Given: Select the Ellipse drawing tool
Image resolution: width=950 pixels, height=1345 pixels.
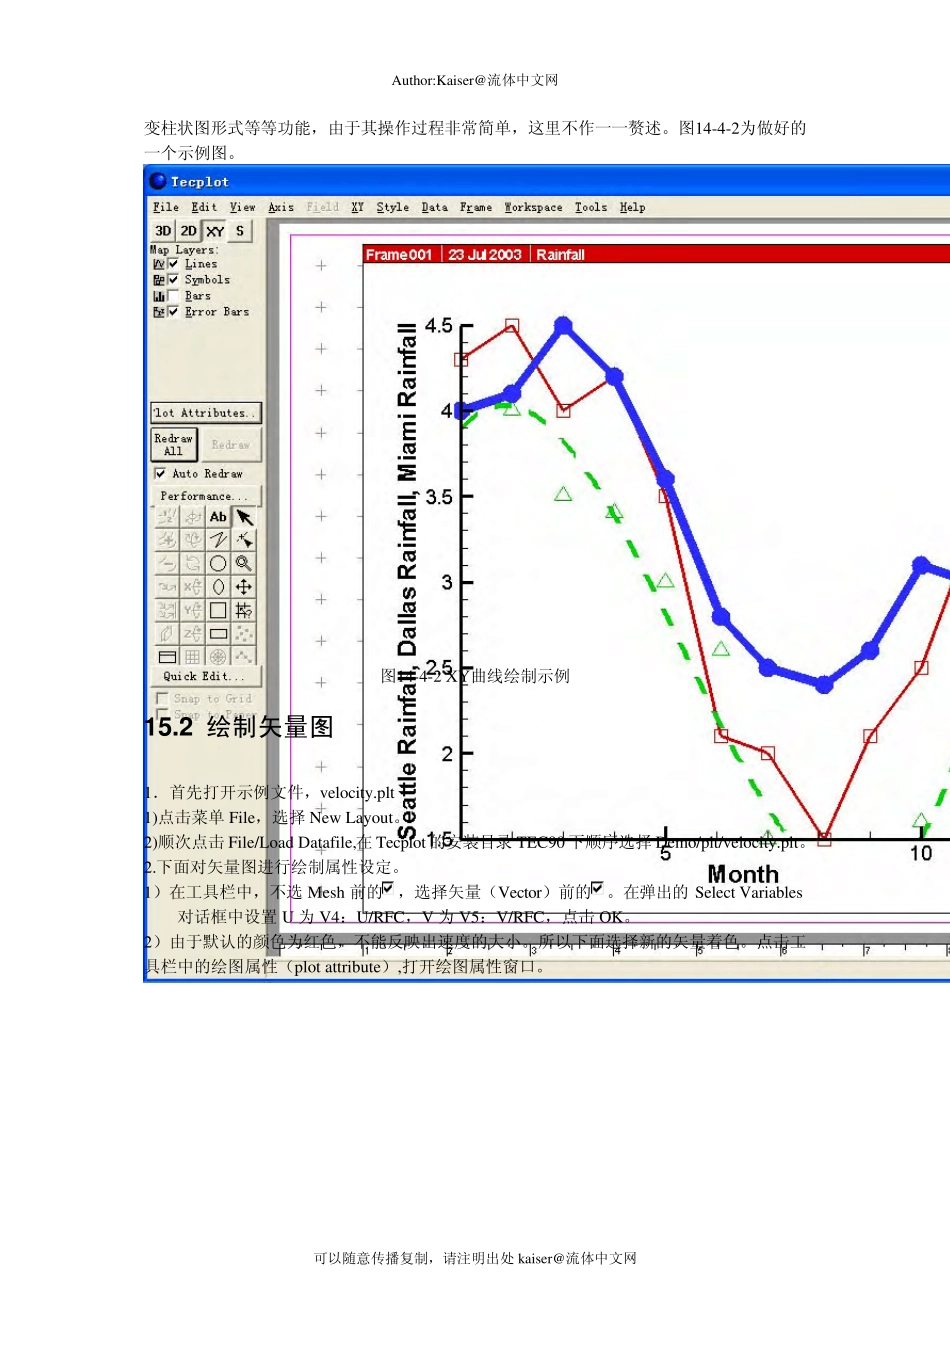Looking at the screenshot, I should pos(218,587).
